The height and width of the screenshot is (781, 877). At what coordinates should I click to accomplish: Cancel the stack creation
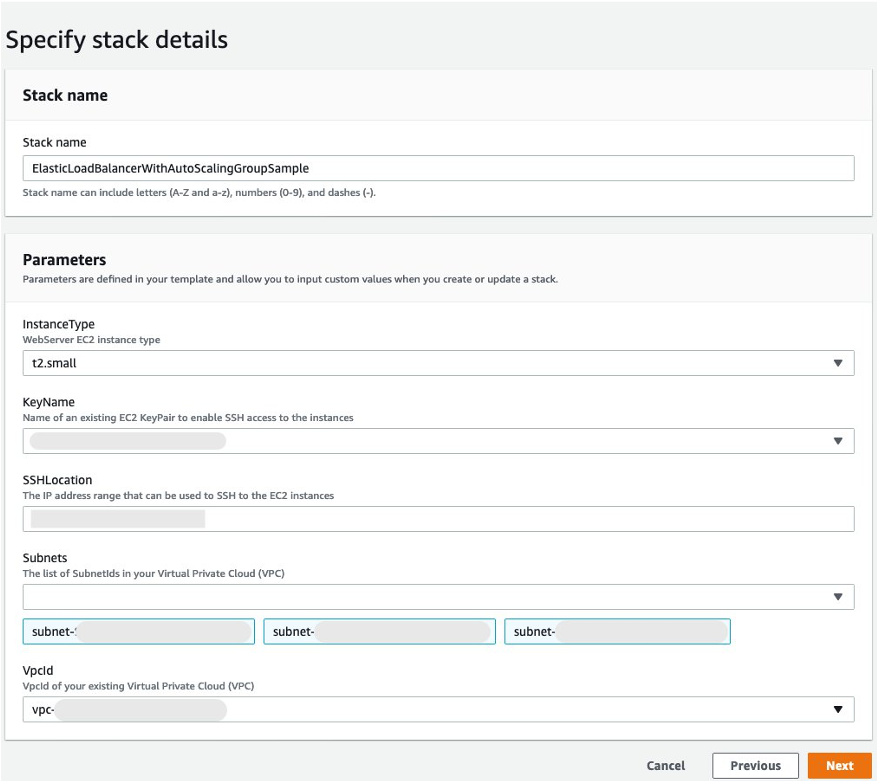[665, 765]
